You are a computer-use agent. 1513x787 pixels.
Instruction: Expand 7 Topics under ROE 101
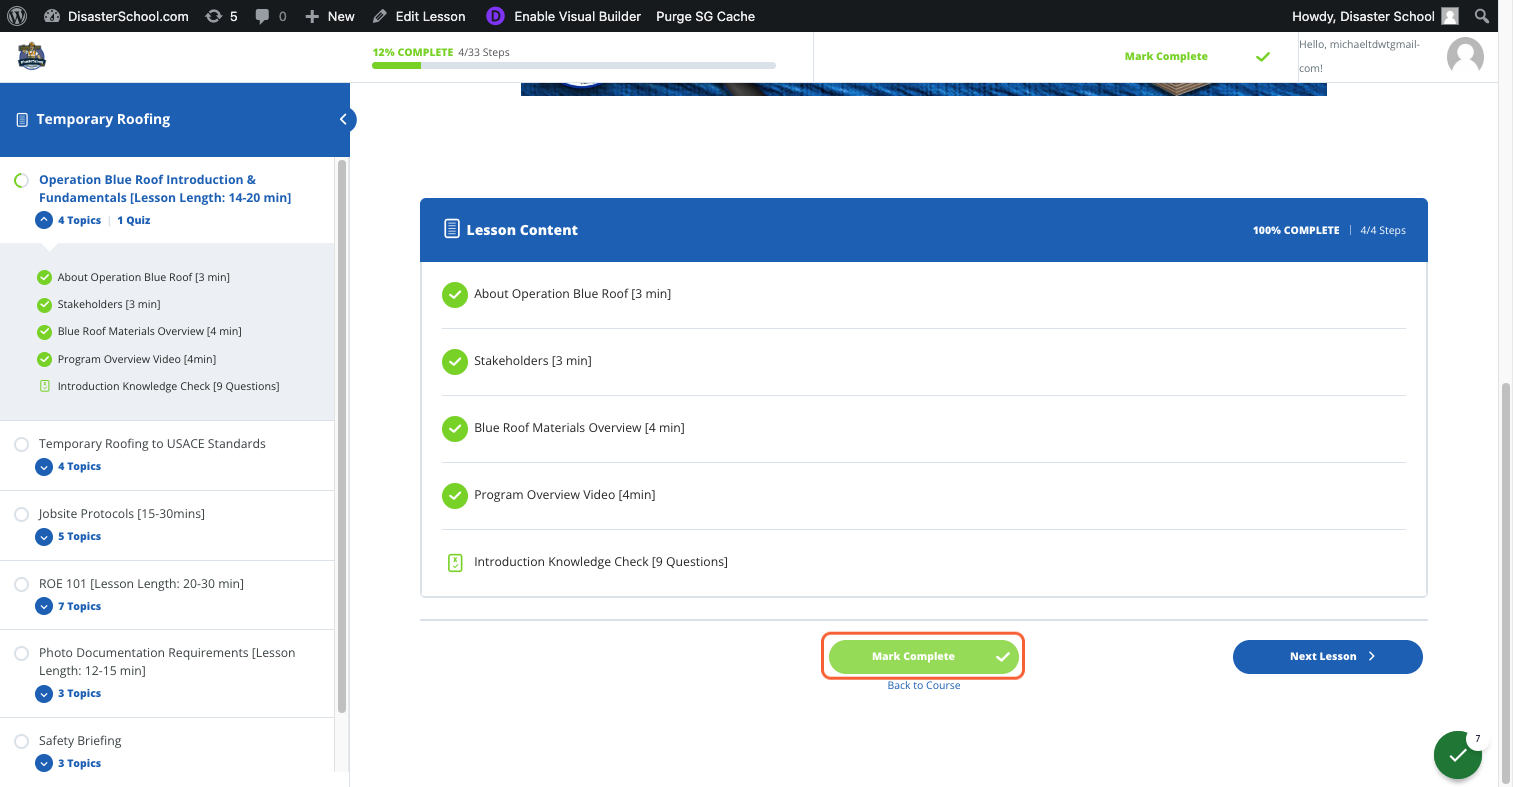pos(44,607)
